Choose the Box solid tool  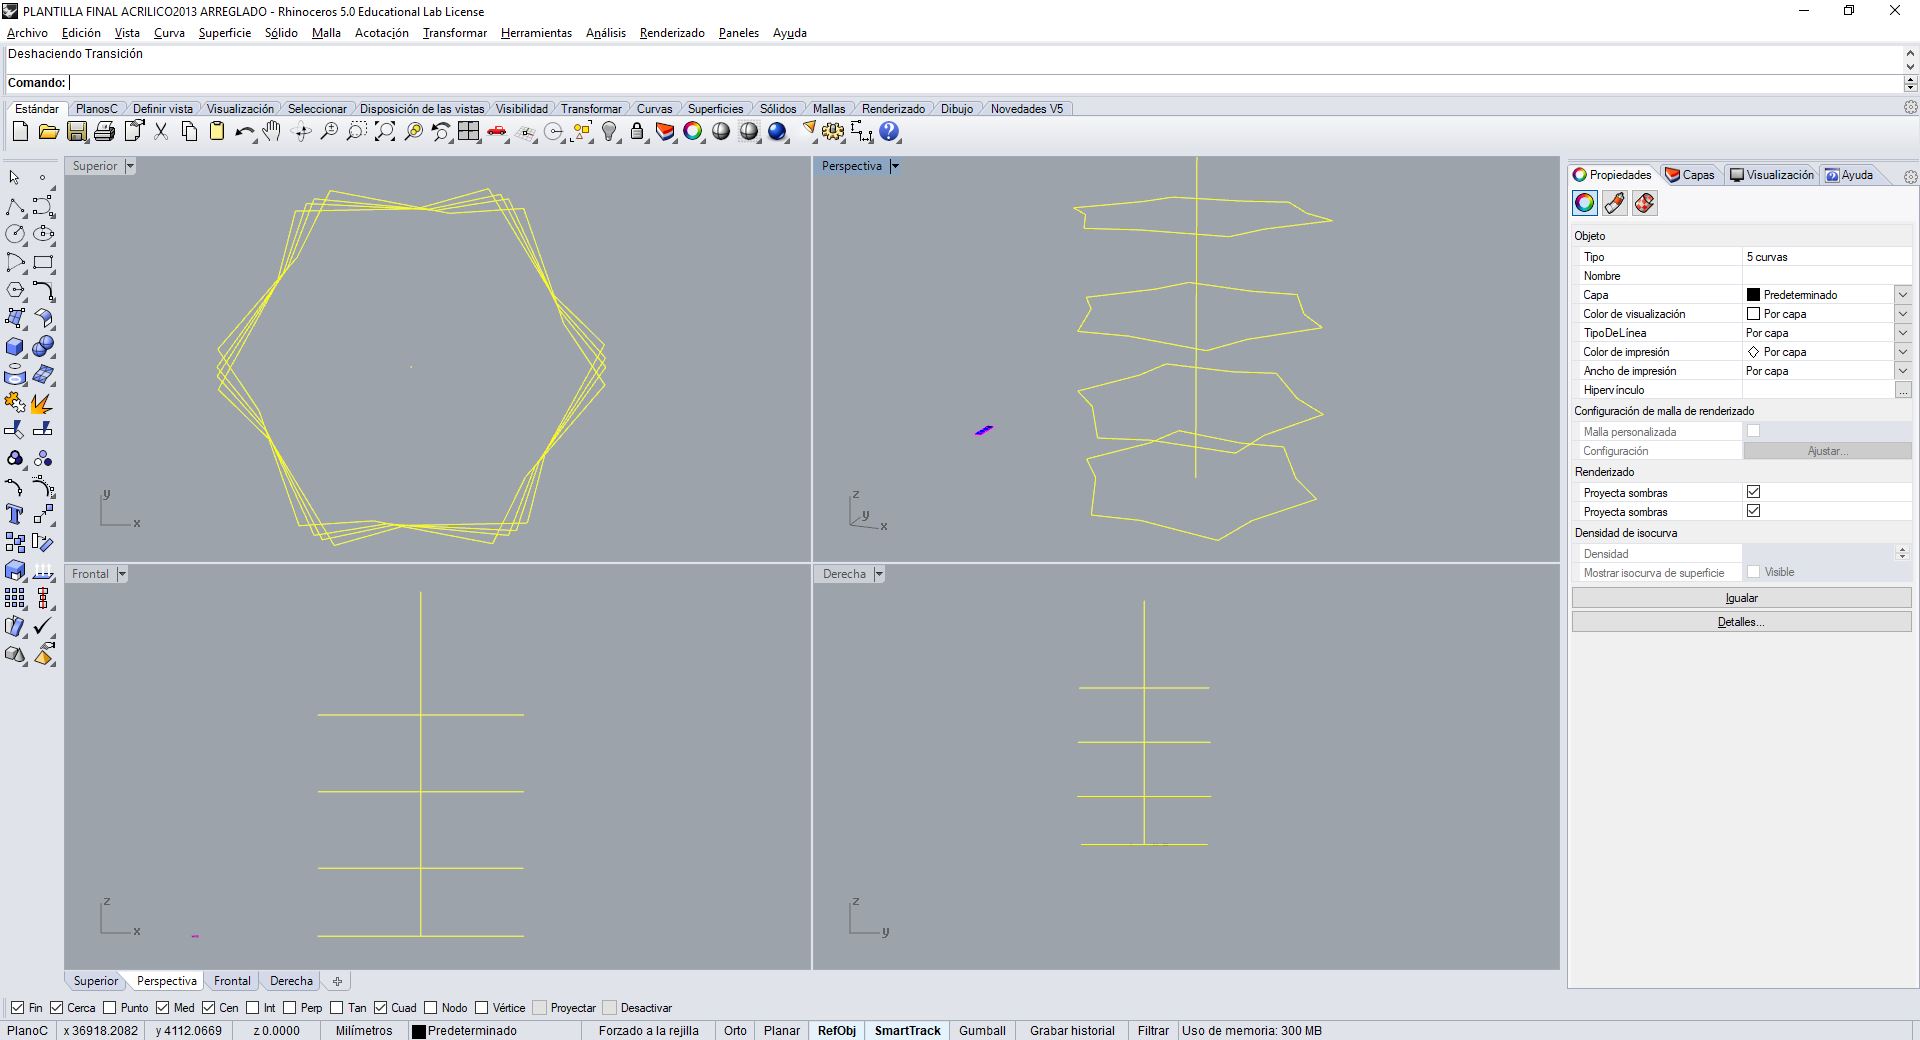tap(15, 346)
